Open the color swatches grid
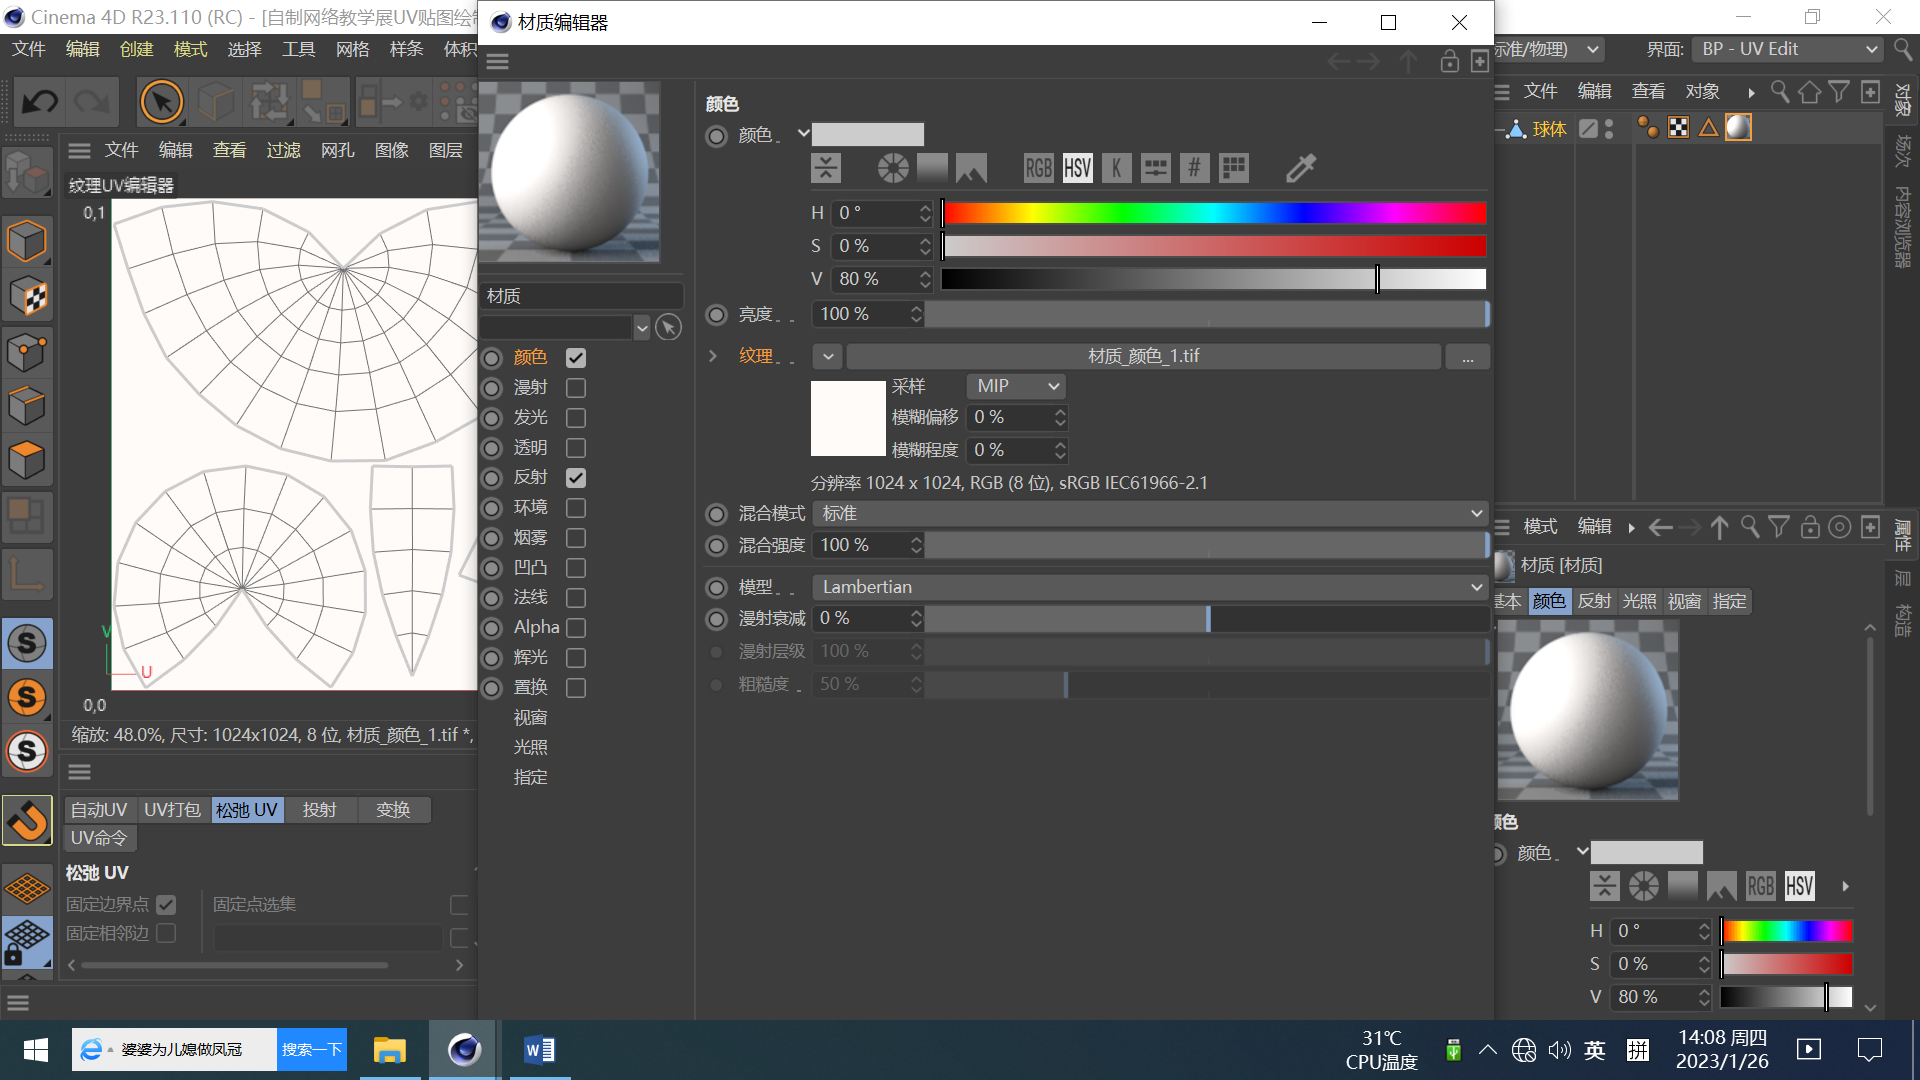This screenshot has width=1920, height=1080. coord(1234,168)
